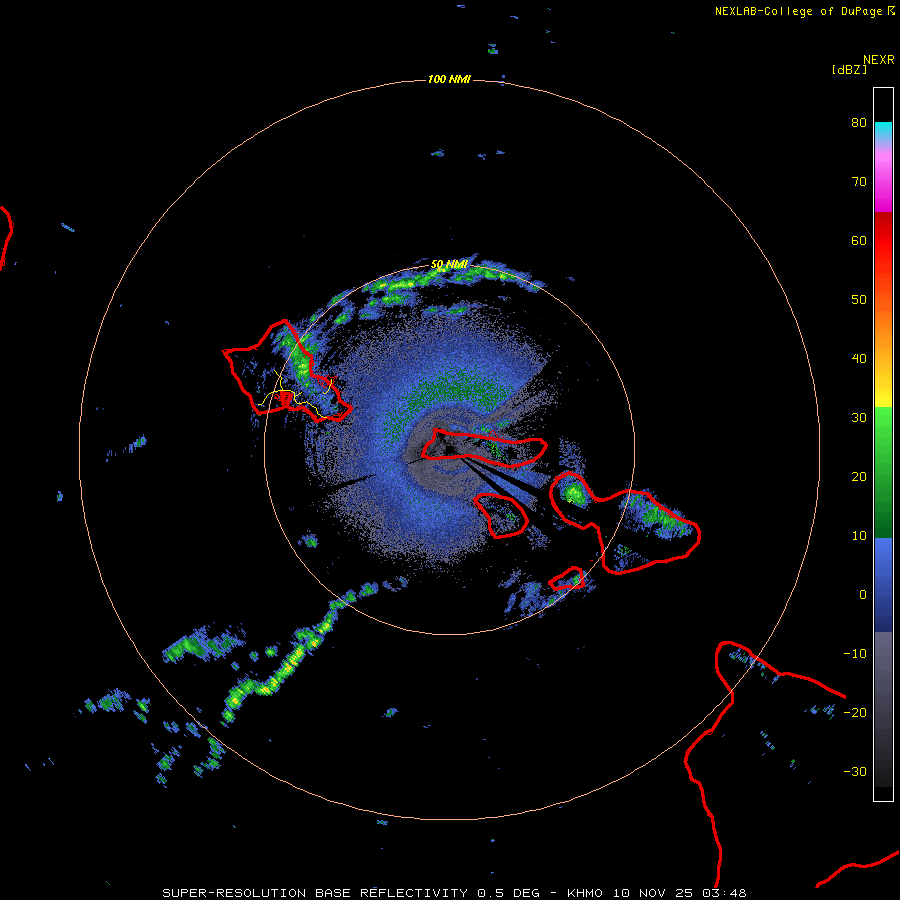The height and width of the screenshot is (900, 900).
Task: Click the "20" value on dBZ scale
Action: point(859,476)
